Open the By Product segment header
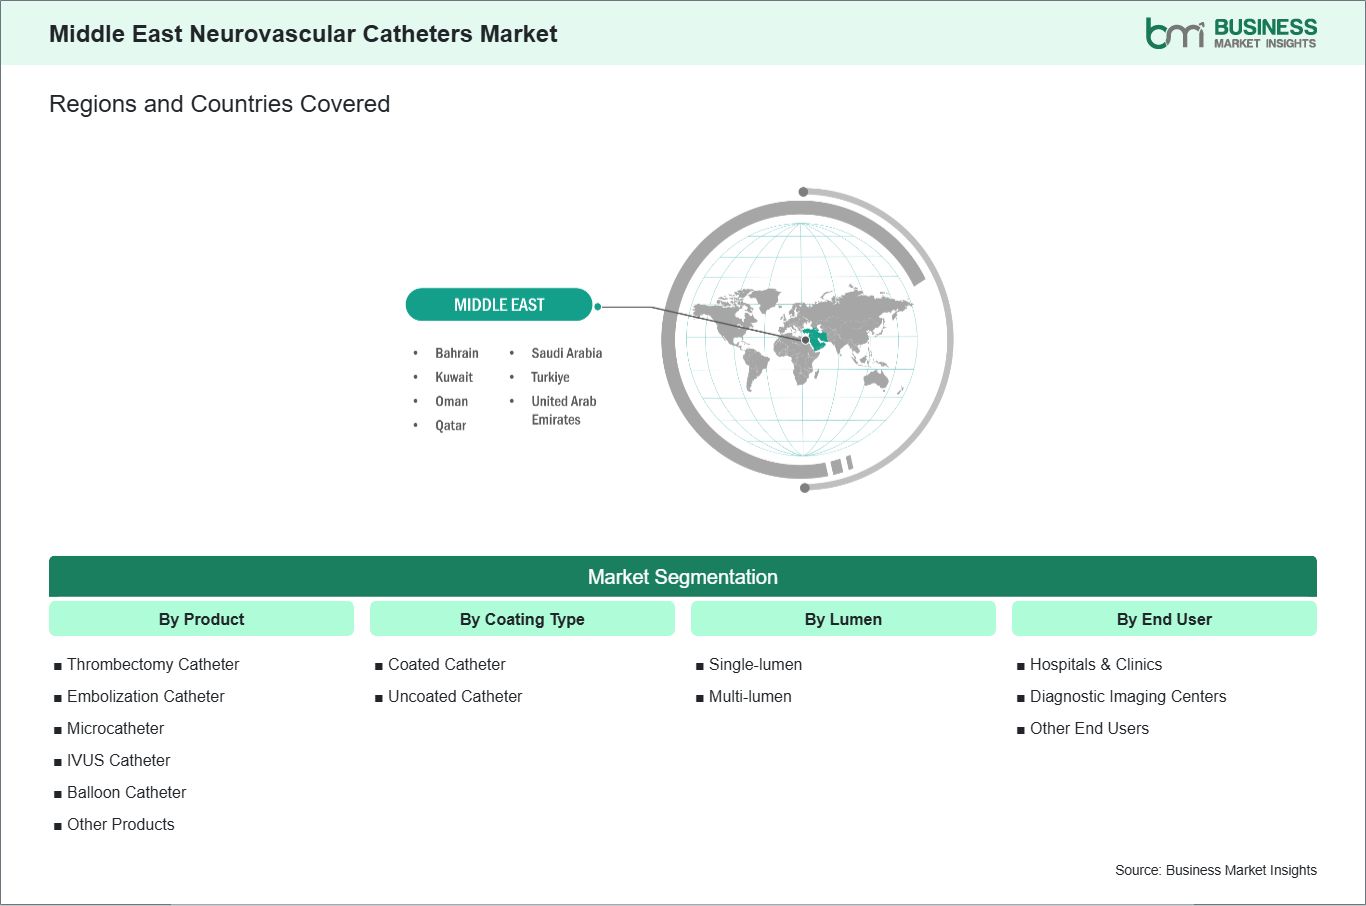The image size is (1366, 906). (201, 619)
